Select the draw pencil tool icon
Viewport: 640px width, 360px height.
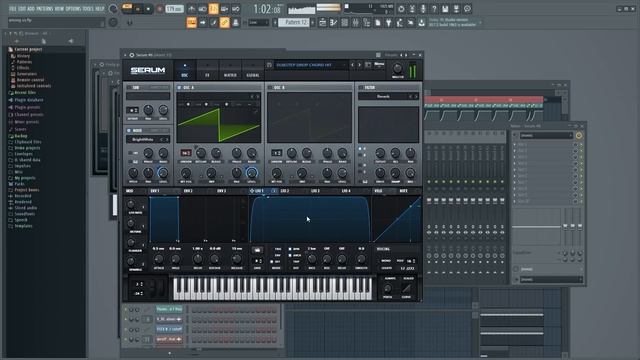coord(213,23)
